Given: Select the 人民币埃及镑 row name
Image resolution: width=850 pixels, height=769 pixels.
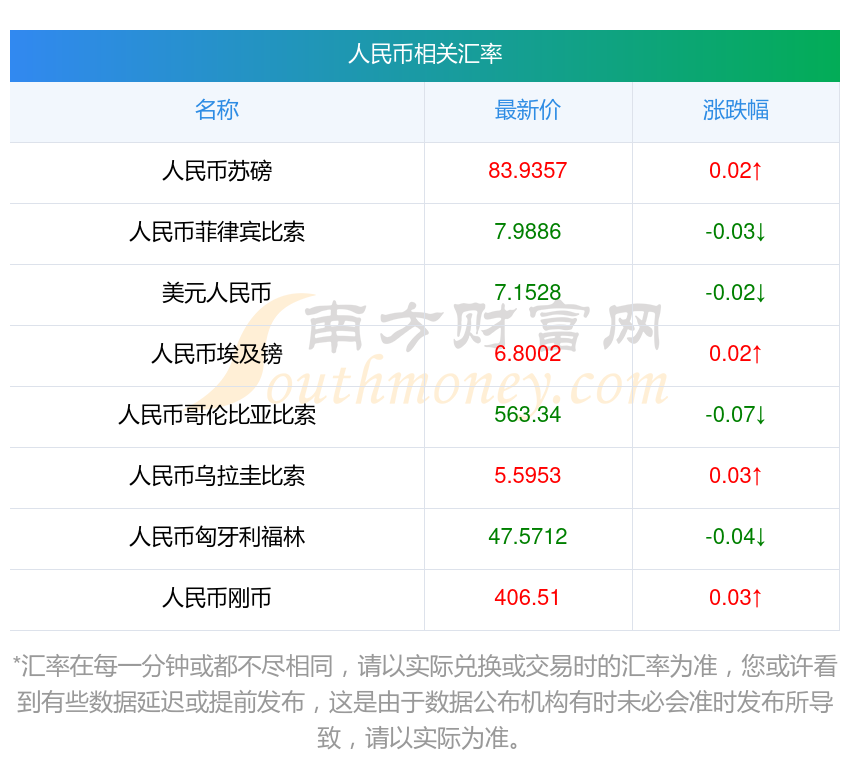Looking at the screenshot, I should [217, 354].
